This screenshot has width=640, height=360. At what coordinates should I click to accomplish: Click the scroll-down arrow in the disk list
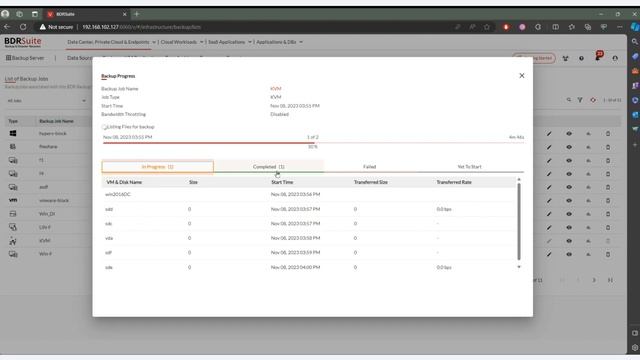point(519,267)
